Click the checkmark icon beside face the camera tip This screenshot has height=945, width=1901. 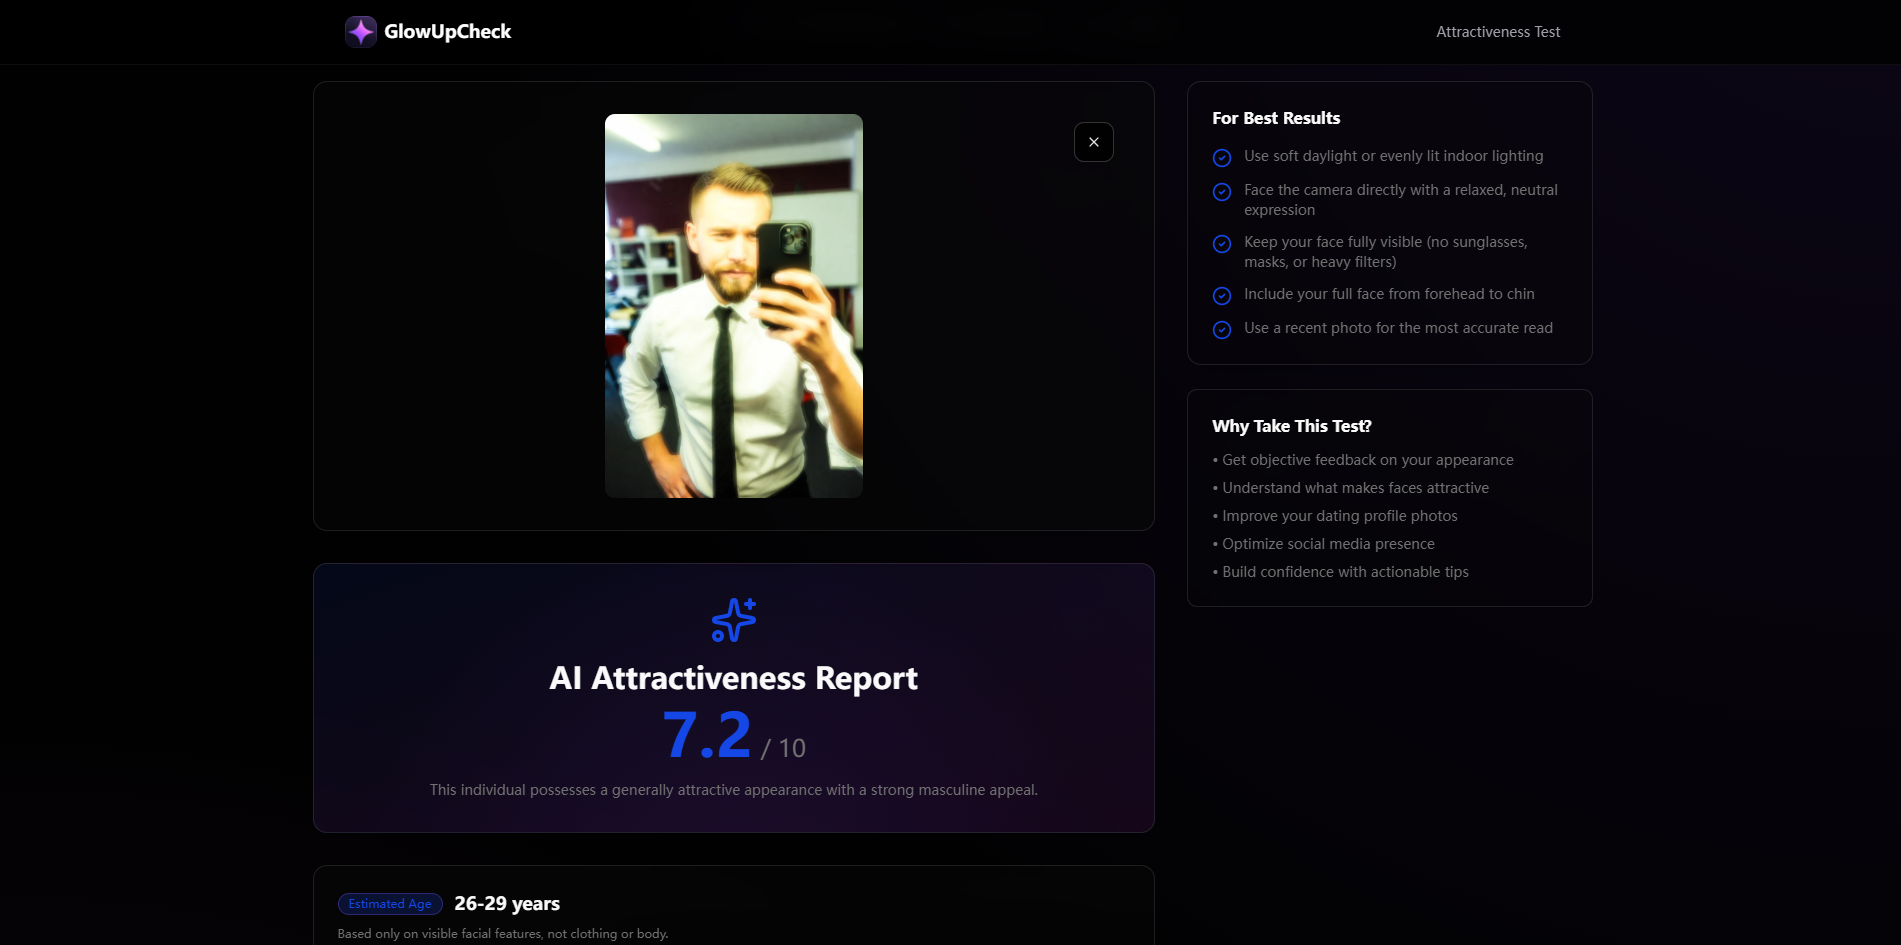pos(1222,192)
